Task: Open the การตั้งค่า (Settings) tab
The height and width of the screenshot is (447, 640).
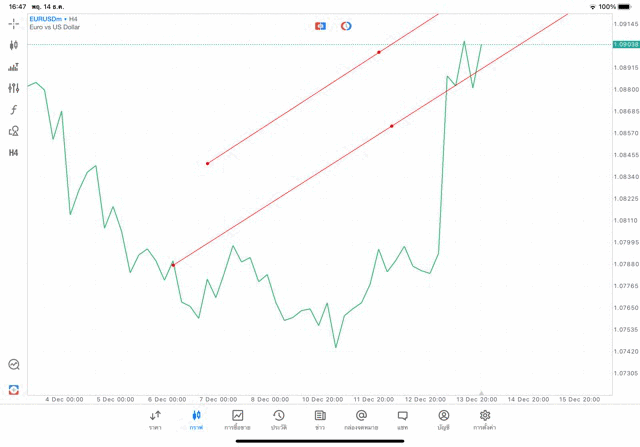Action: tap(485, 420)
